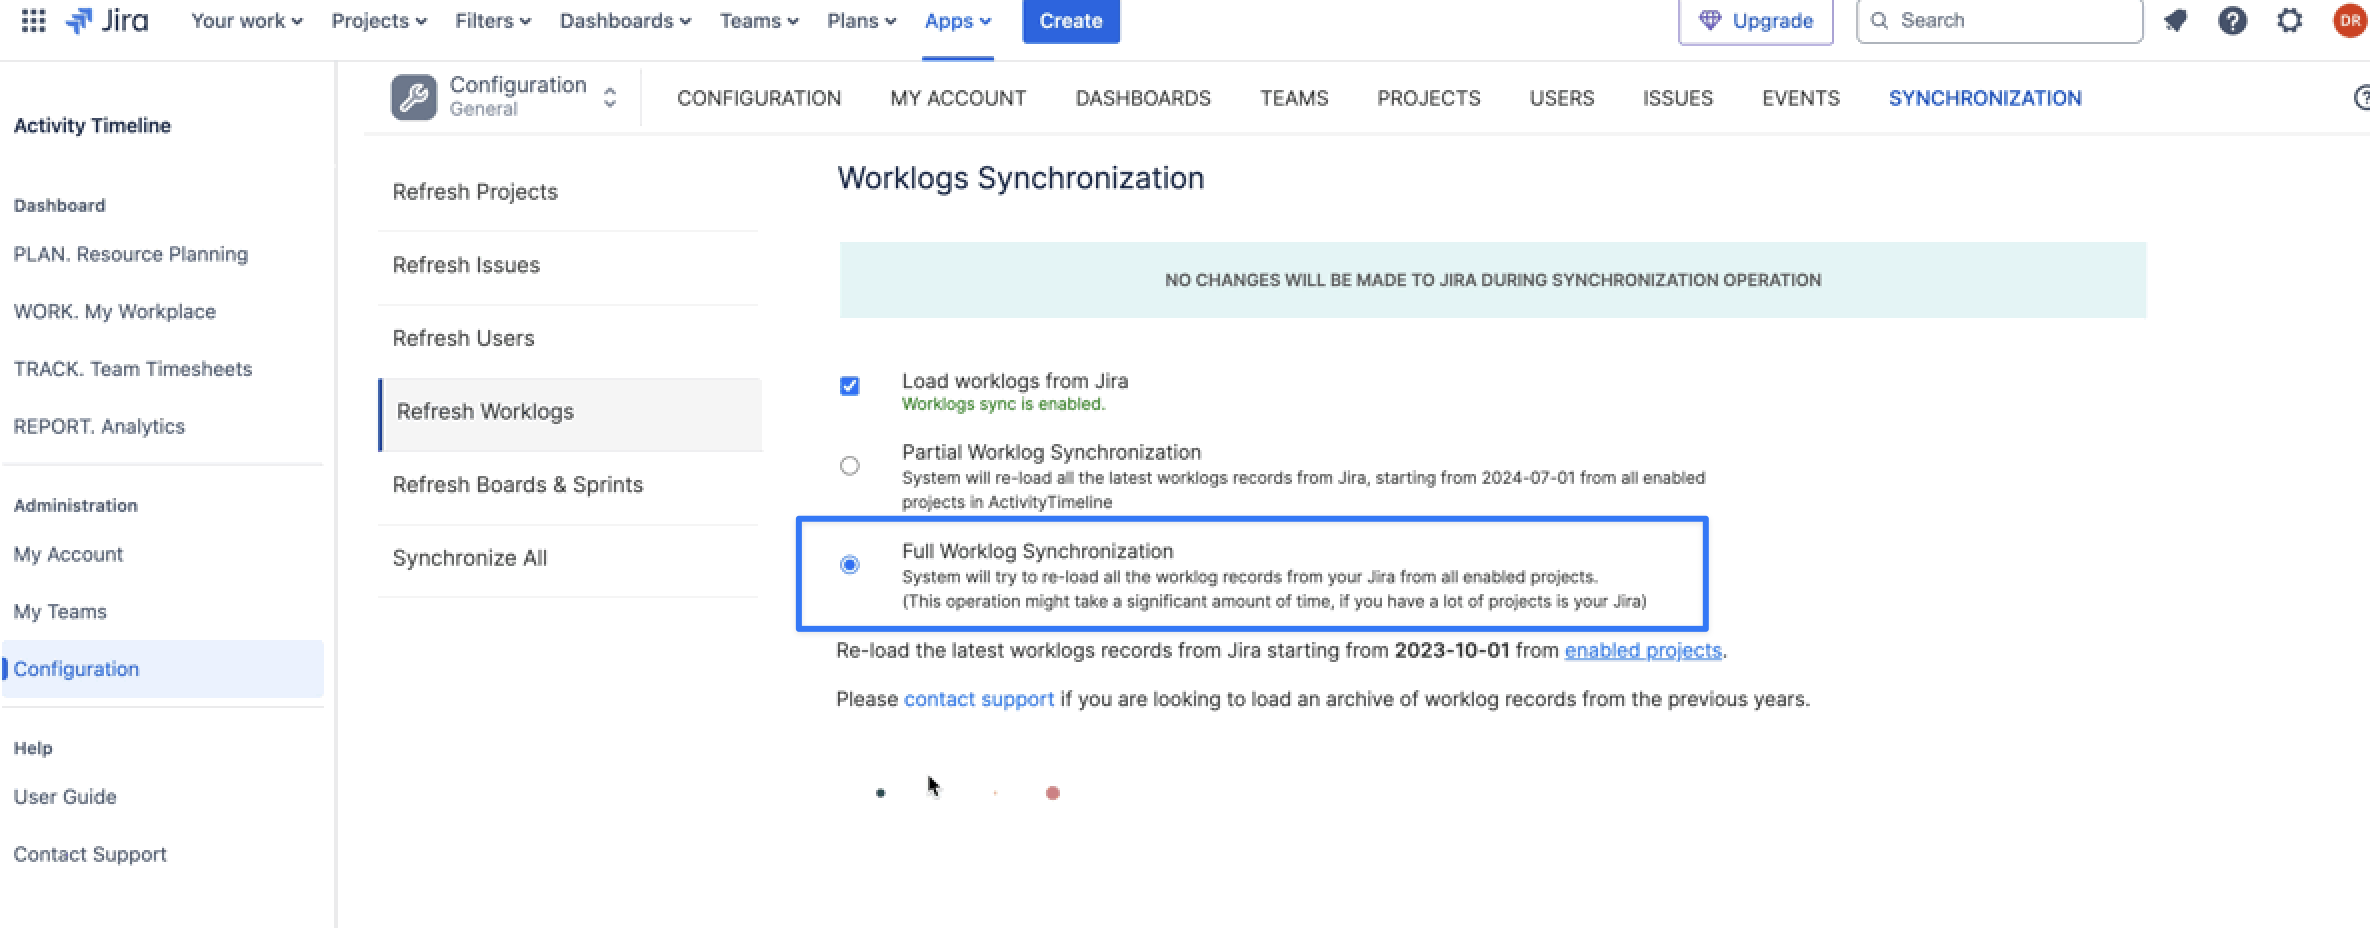Select Full Worklog Synchronization radio button

[x=849, y=565]
